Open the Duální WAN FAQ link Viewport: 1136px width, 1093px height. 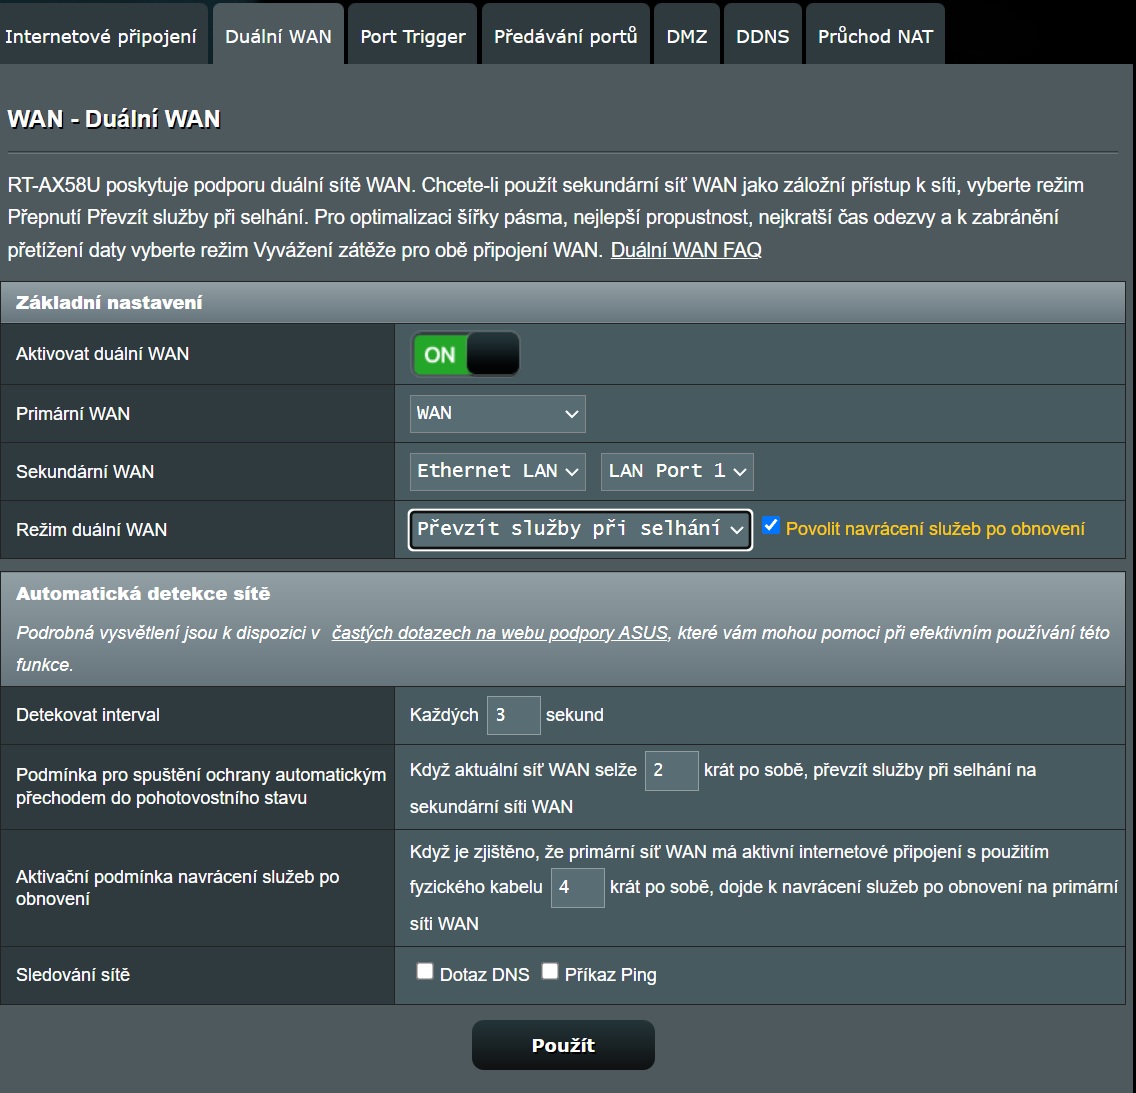686,250
